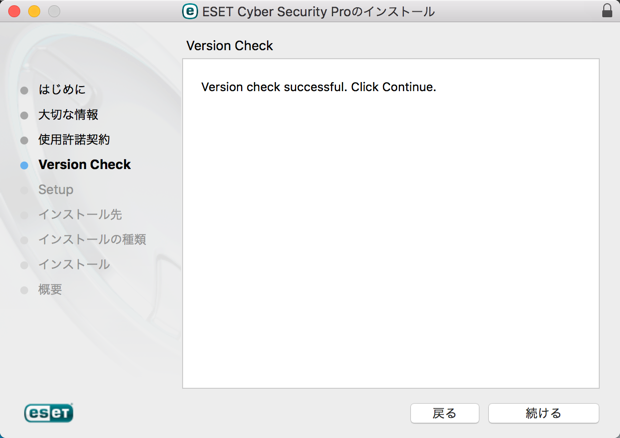
Task: Select the インストールの種類 step
Action: click(92, 239)
